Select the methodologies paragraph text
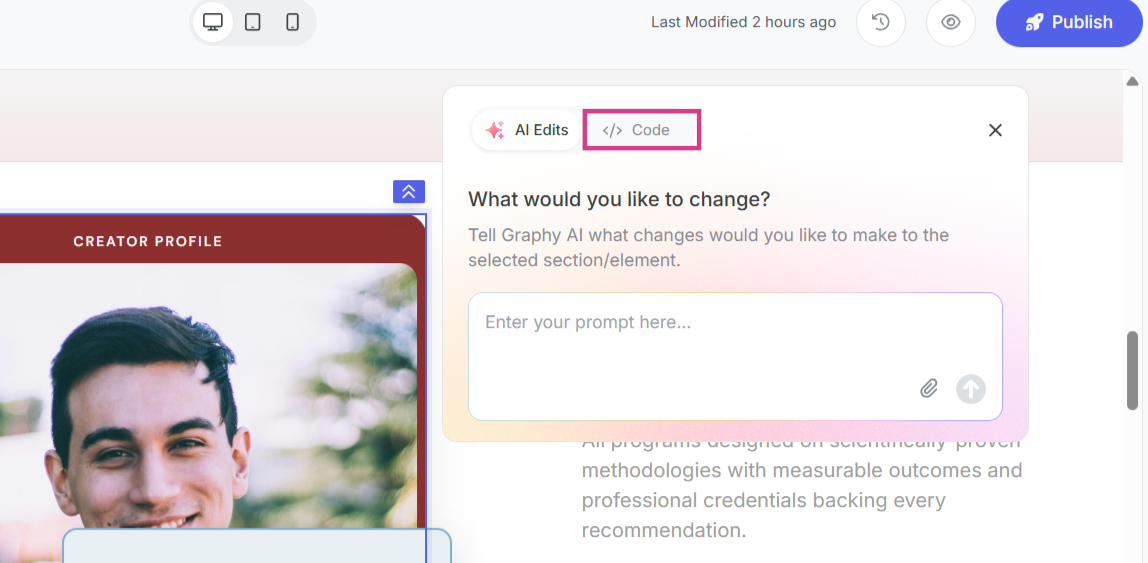Image resolution: width=1148 pixels, height=563 pixels. click(x=801, y=485)
